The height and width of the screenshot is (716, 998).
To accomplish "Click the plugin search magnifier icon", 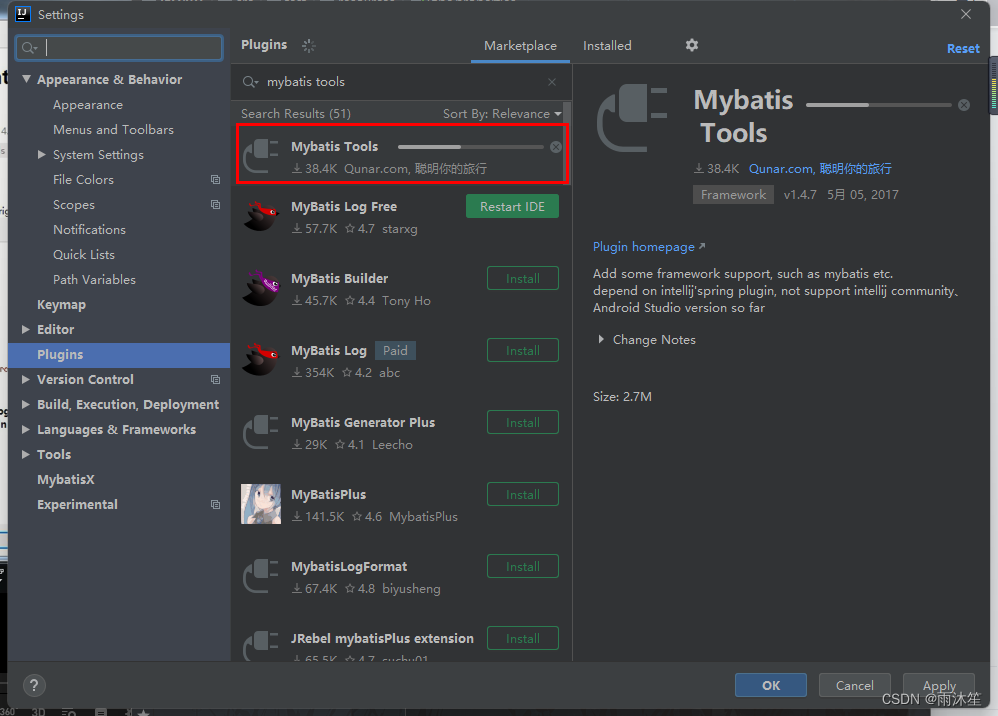I will [250, 82].
